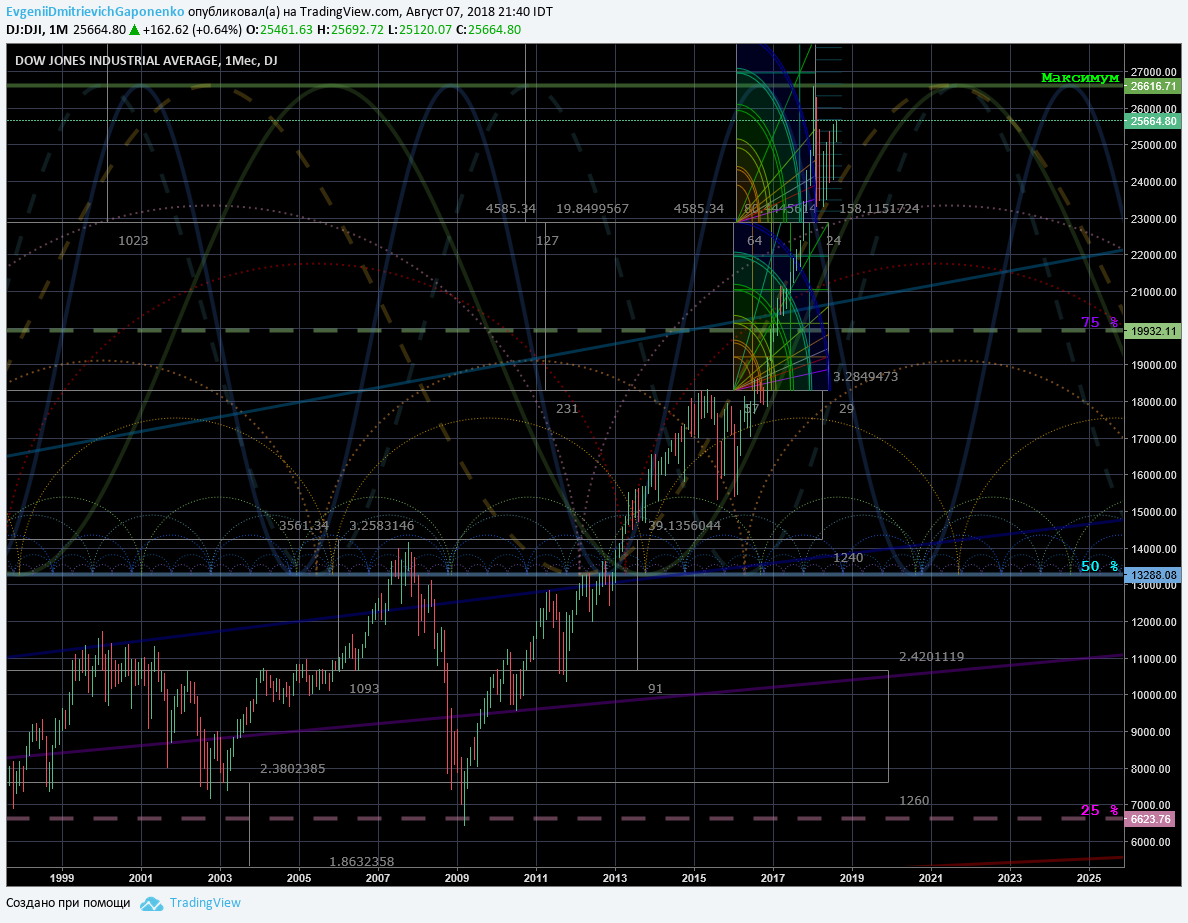Click the measurement value 3.2849473
This screenshot has width=1188, height=923.
(x=865, y=377)
